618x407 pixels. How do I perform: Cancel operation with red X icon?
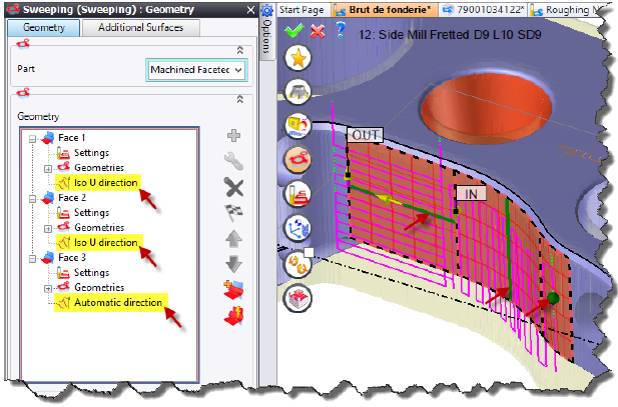(317, 31)
